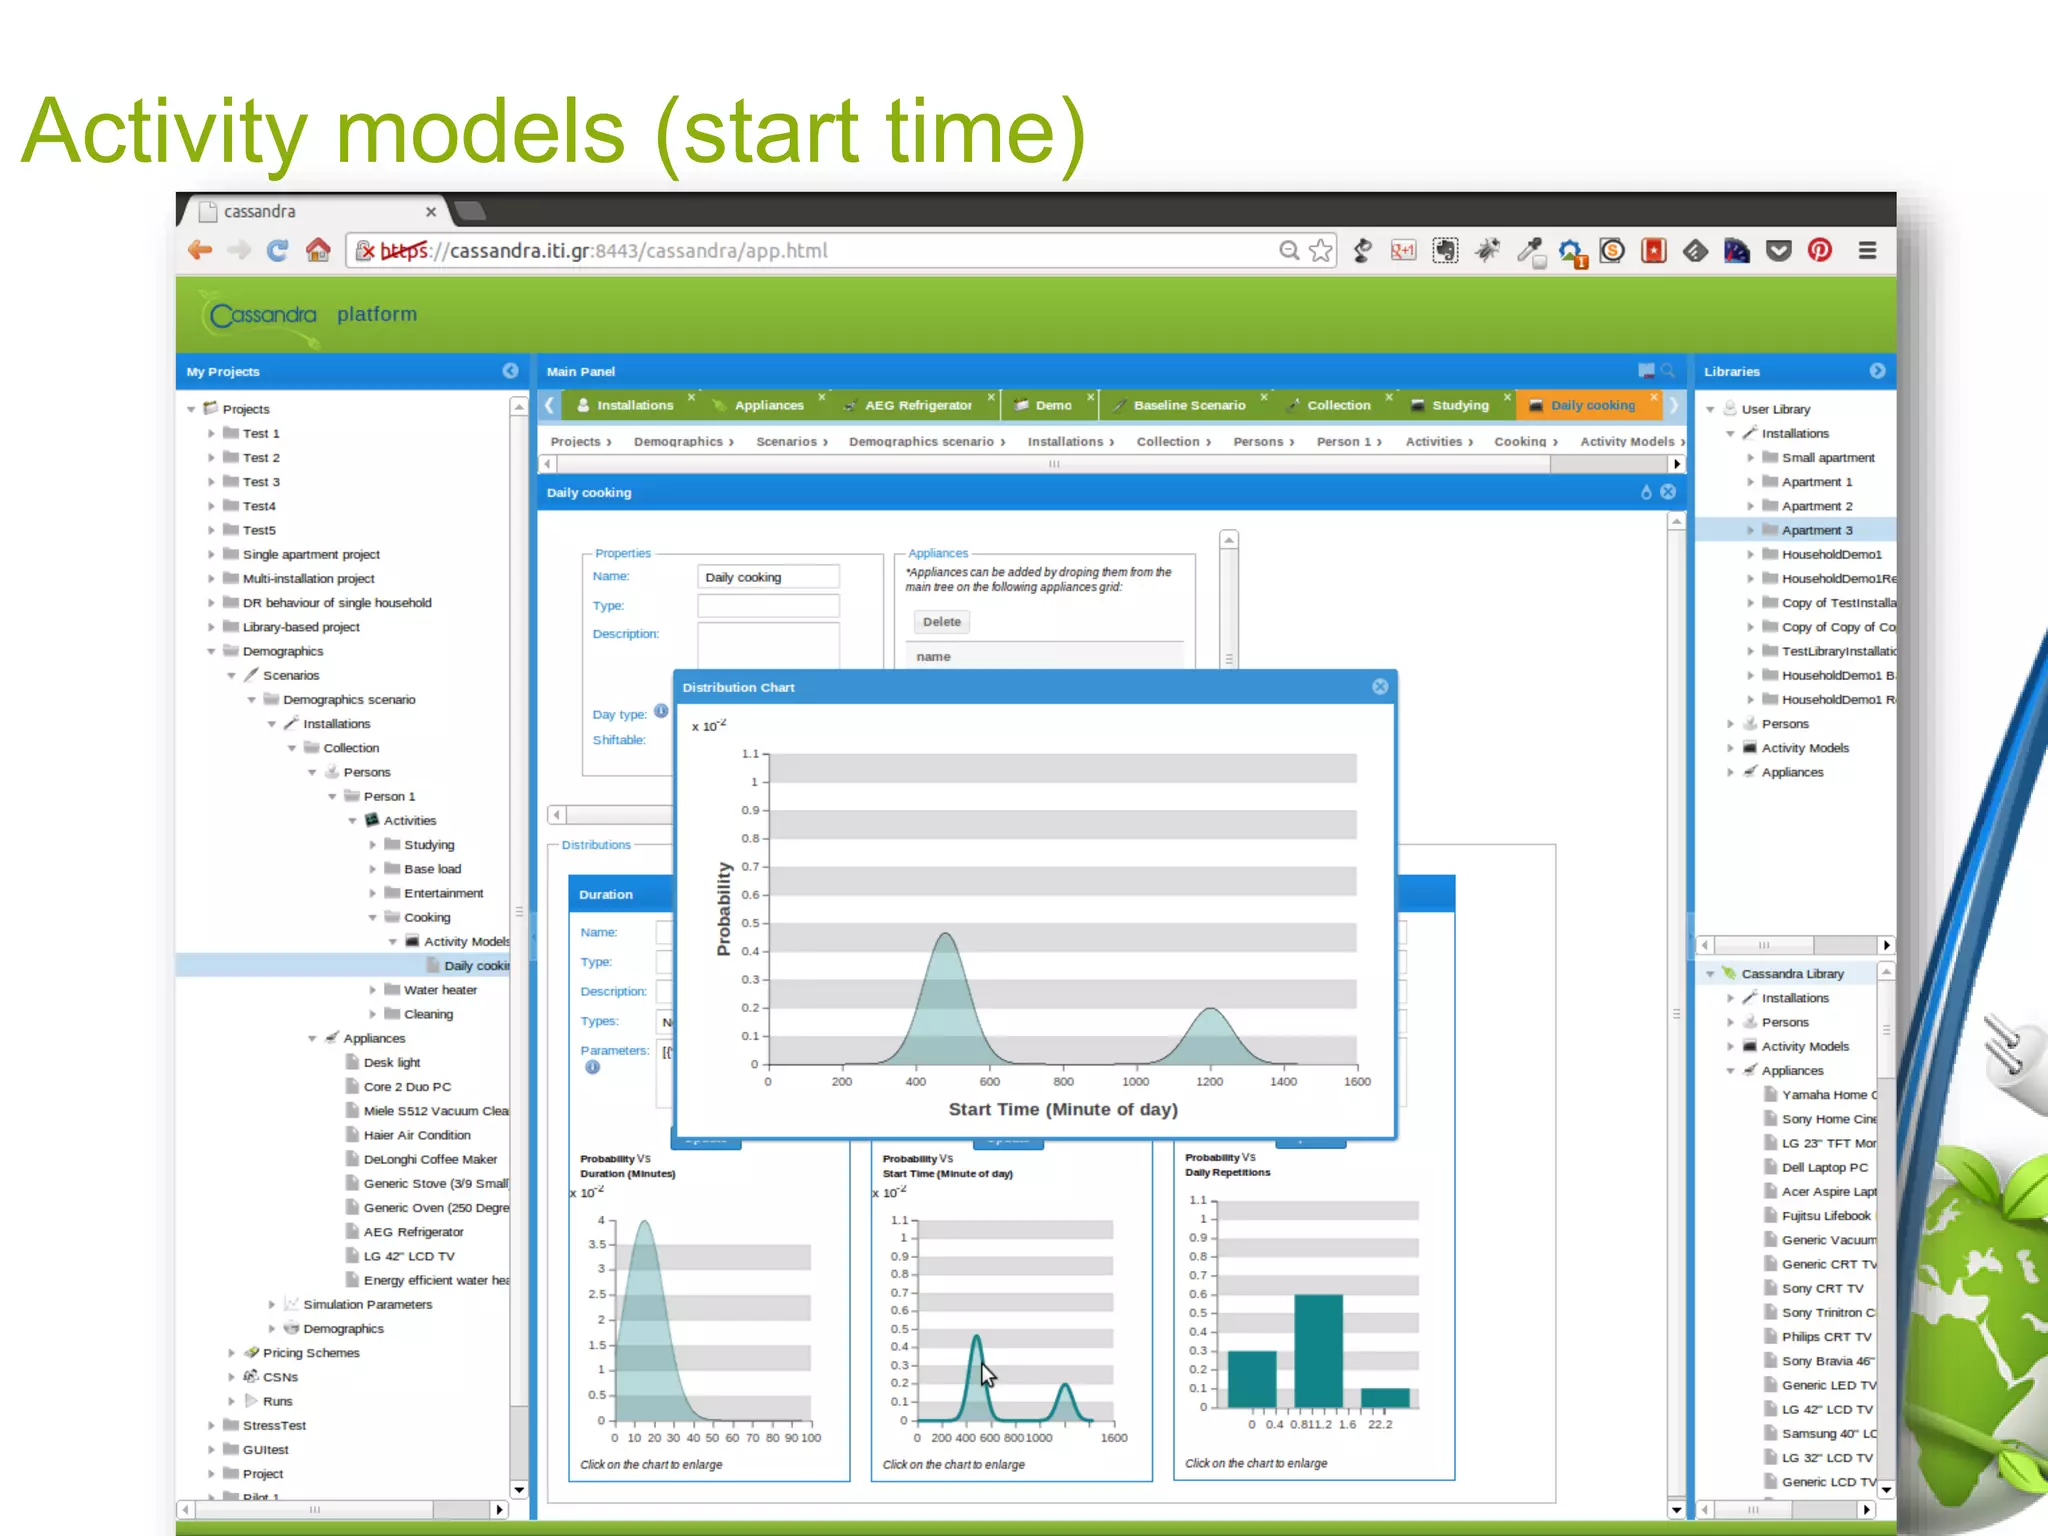
Task: Collapse the My Projects panel
Action: point(511,371)
